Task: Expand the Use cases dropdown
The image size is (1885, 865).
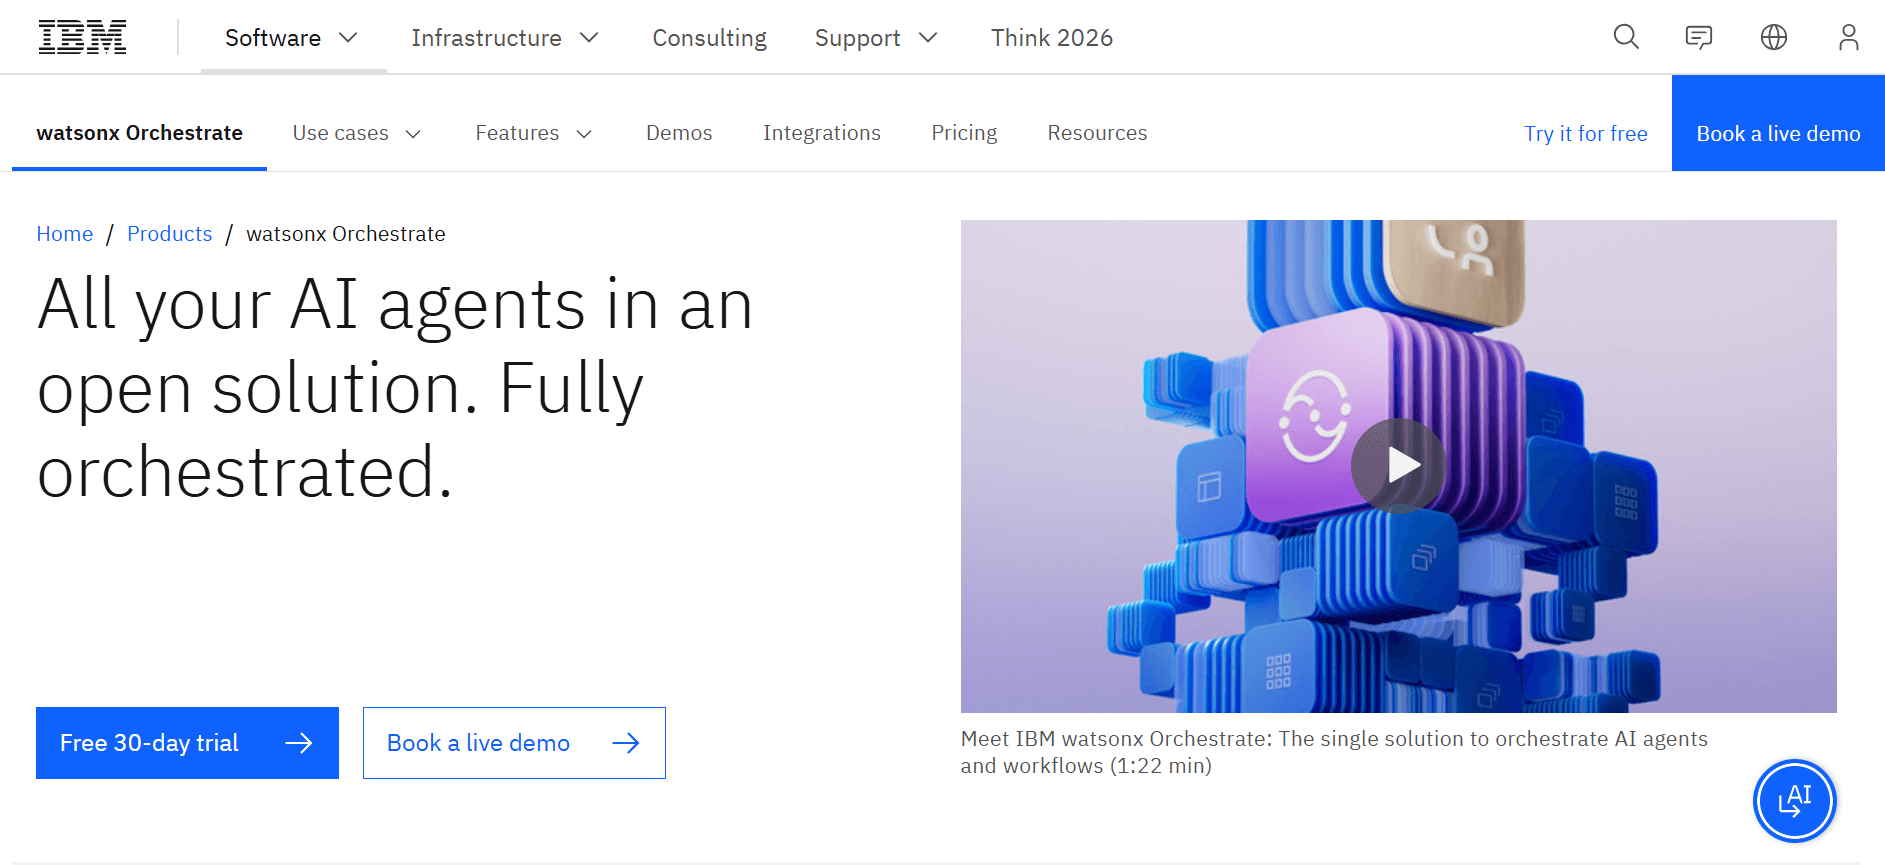Action: [355, 133]
